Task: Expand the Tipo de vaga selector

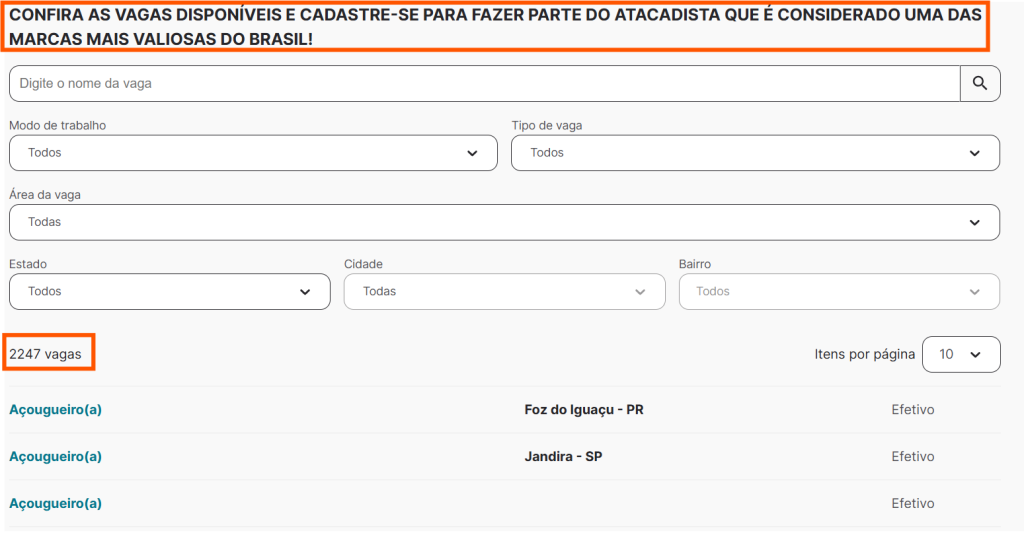Action: coord(755,153)
